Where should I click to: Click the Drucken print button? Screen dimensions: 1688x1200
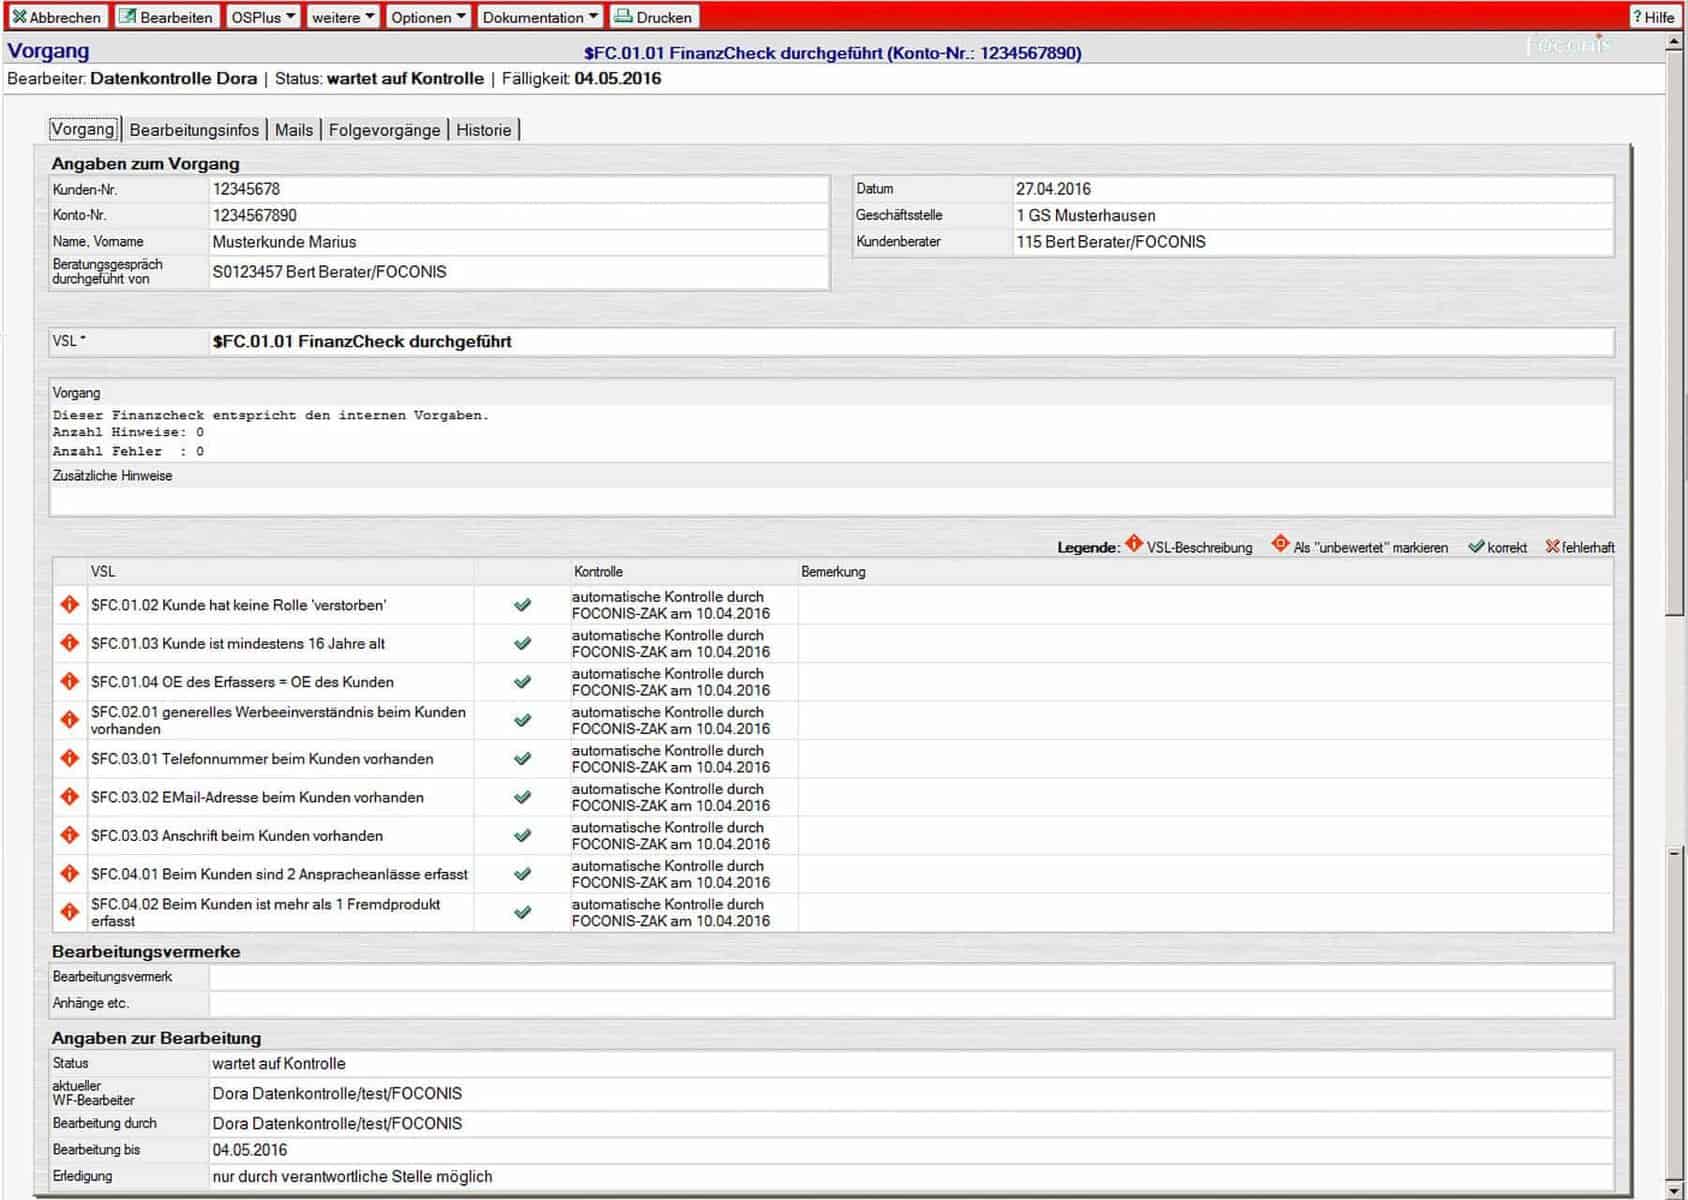click(x=654, y=17)
